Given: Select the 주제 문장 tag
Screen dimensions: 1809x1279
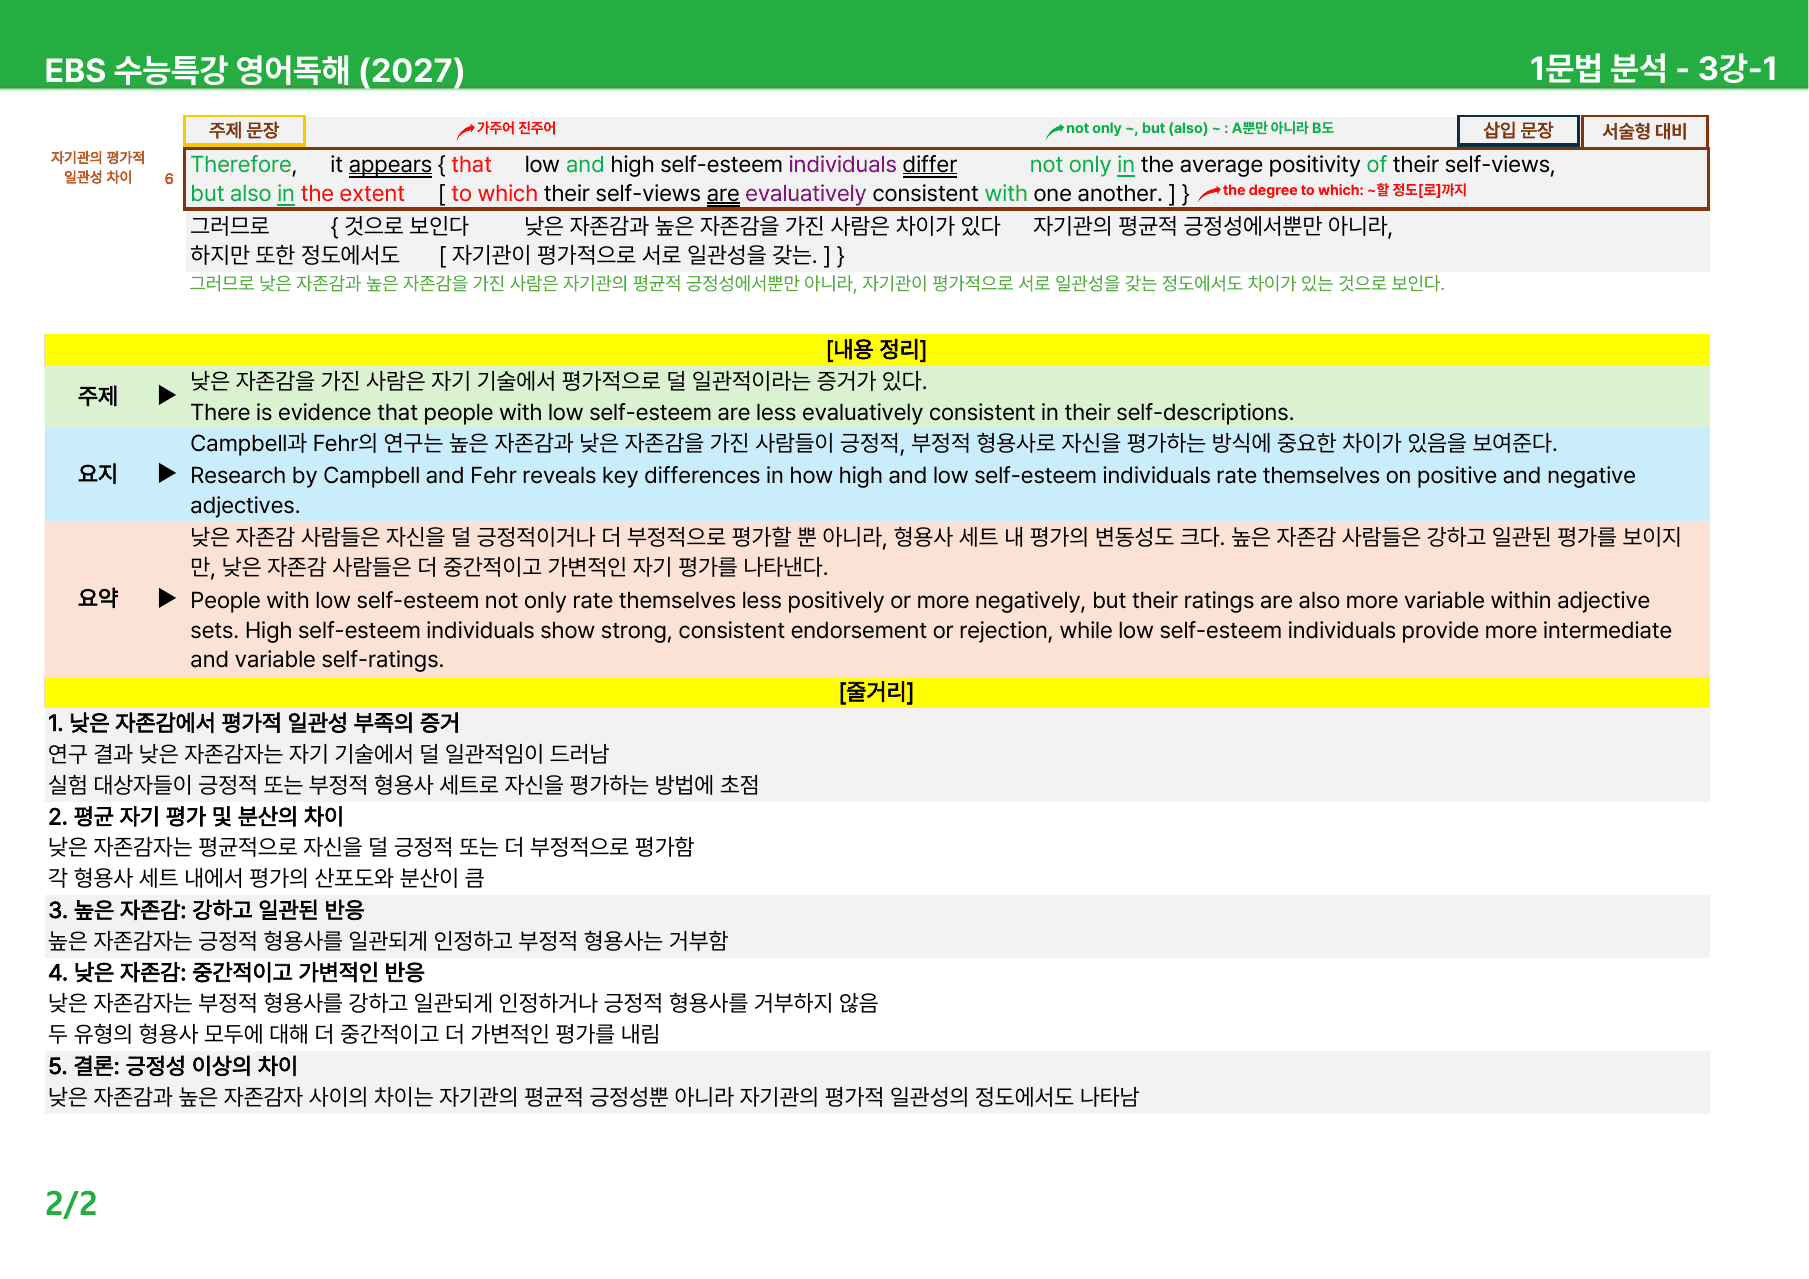Looking at the screenshot, I should (244, 131).
